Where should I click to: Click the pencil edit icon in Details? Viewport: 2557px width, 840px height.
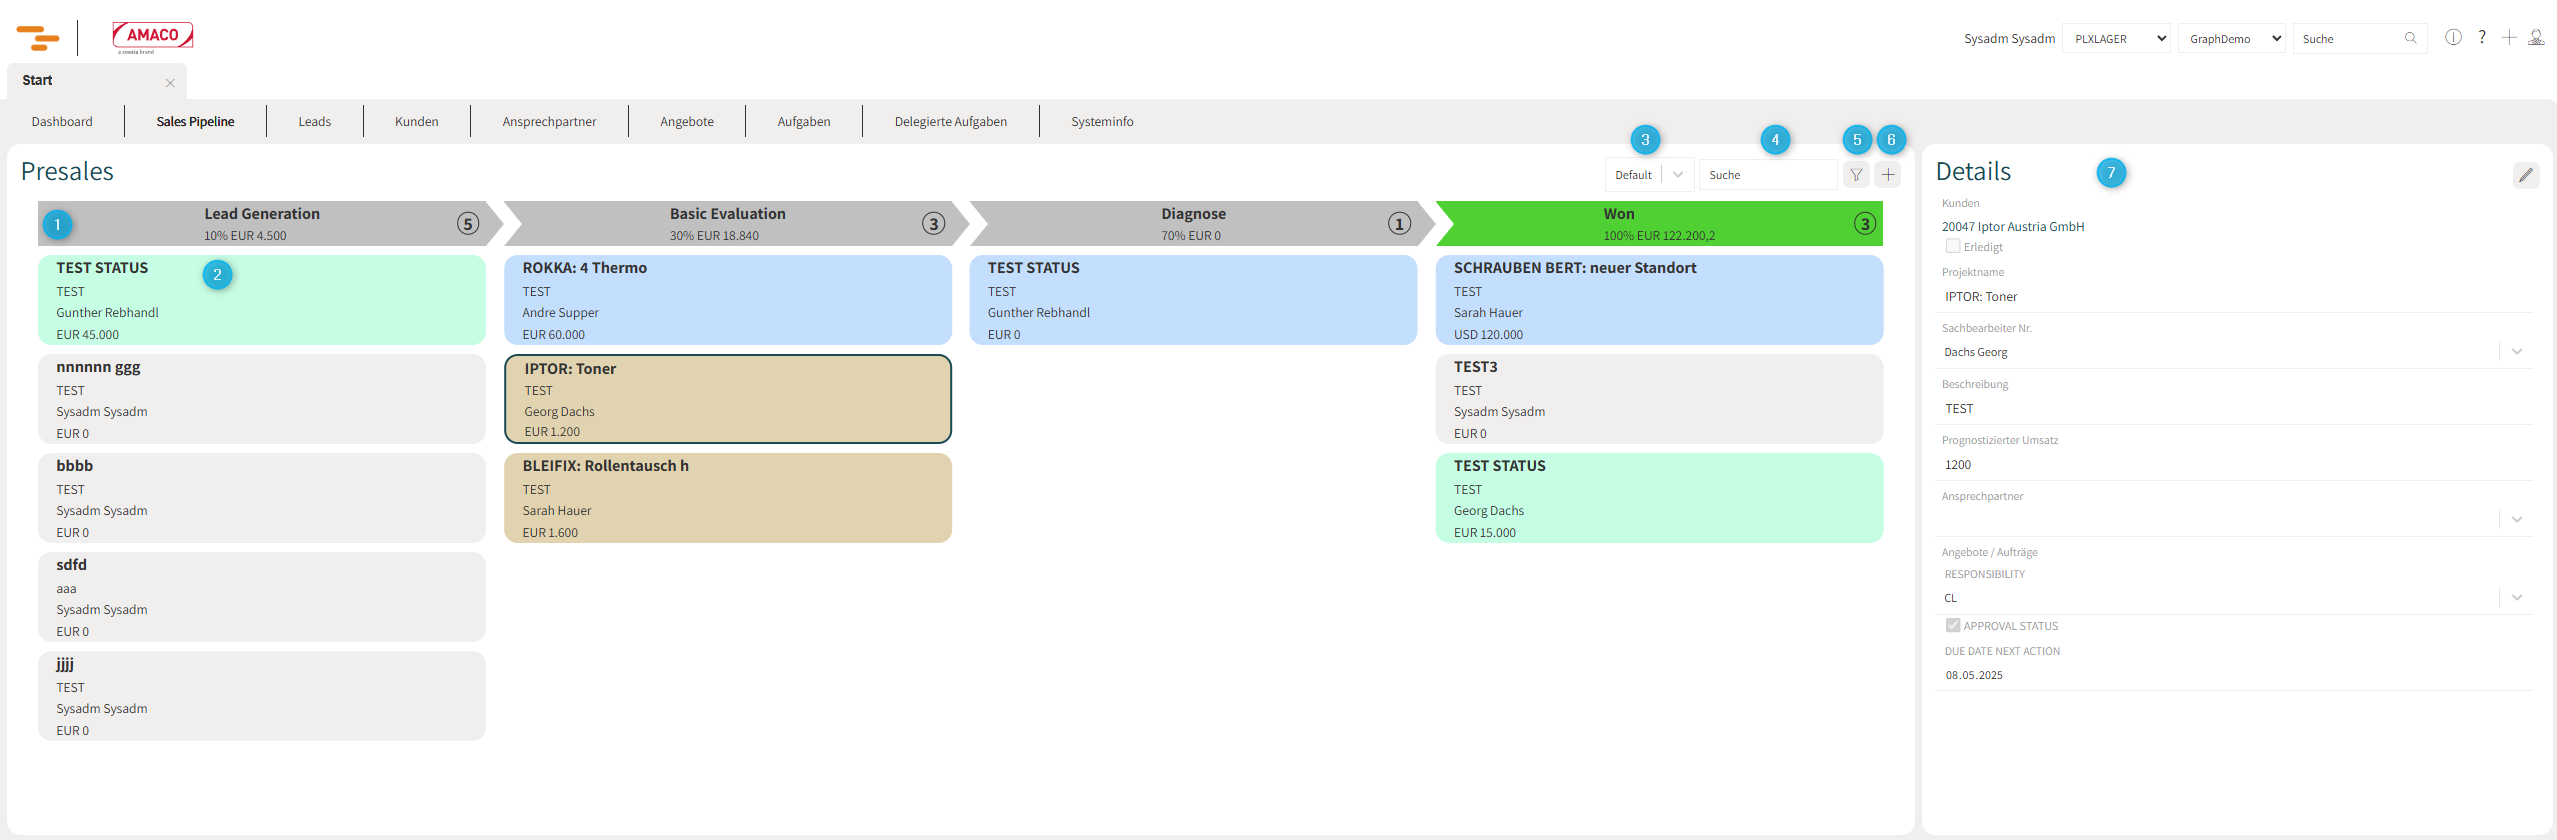[2525, 175]
